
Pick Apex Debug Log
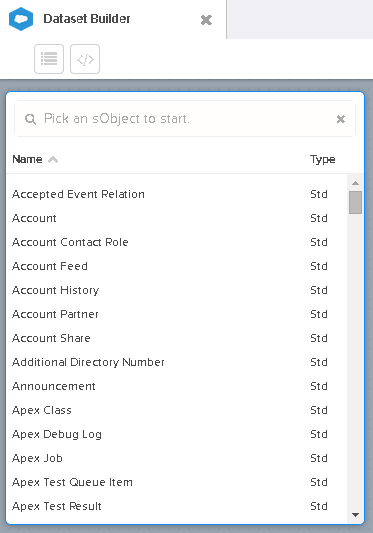click(176, 434)
